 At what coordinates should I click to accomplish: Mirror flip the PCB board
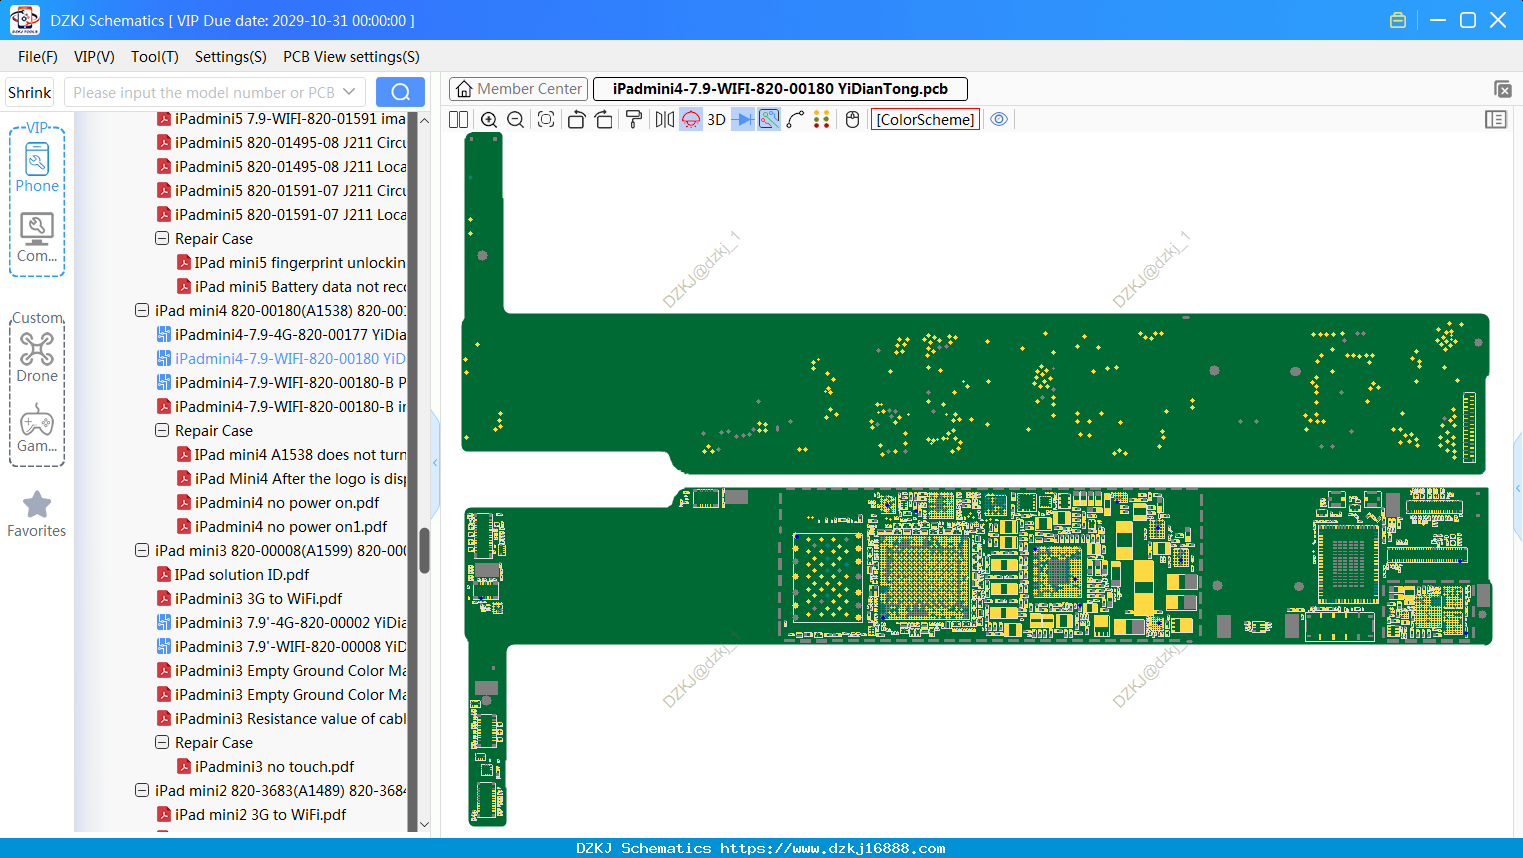(x=665, y=120)
